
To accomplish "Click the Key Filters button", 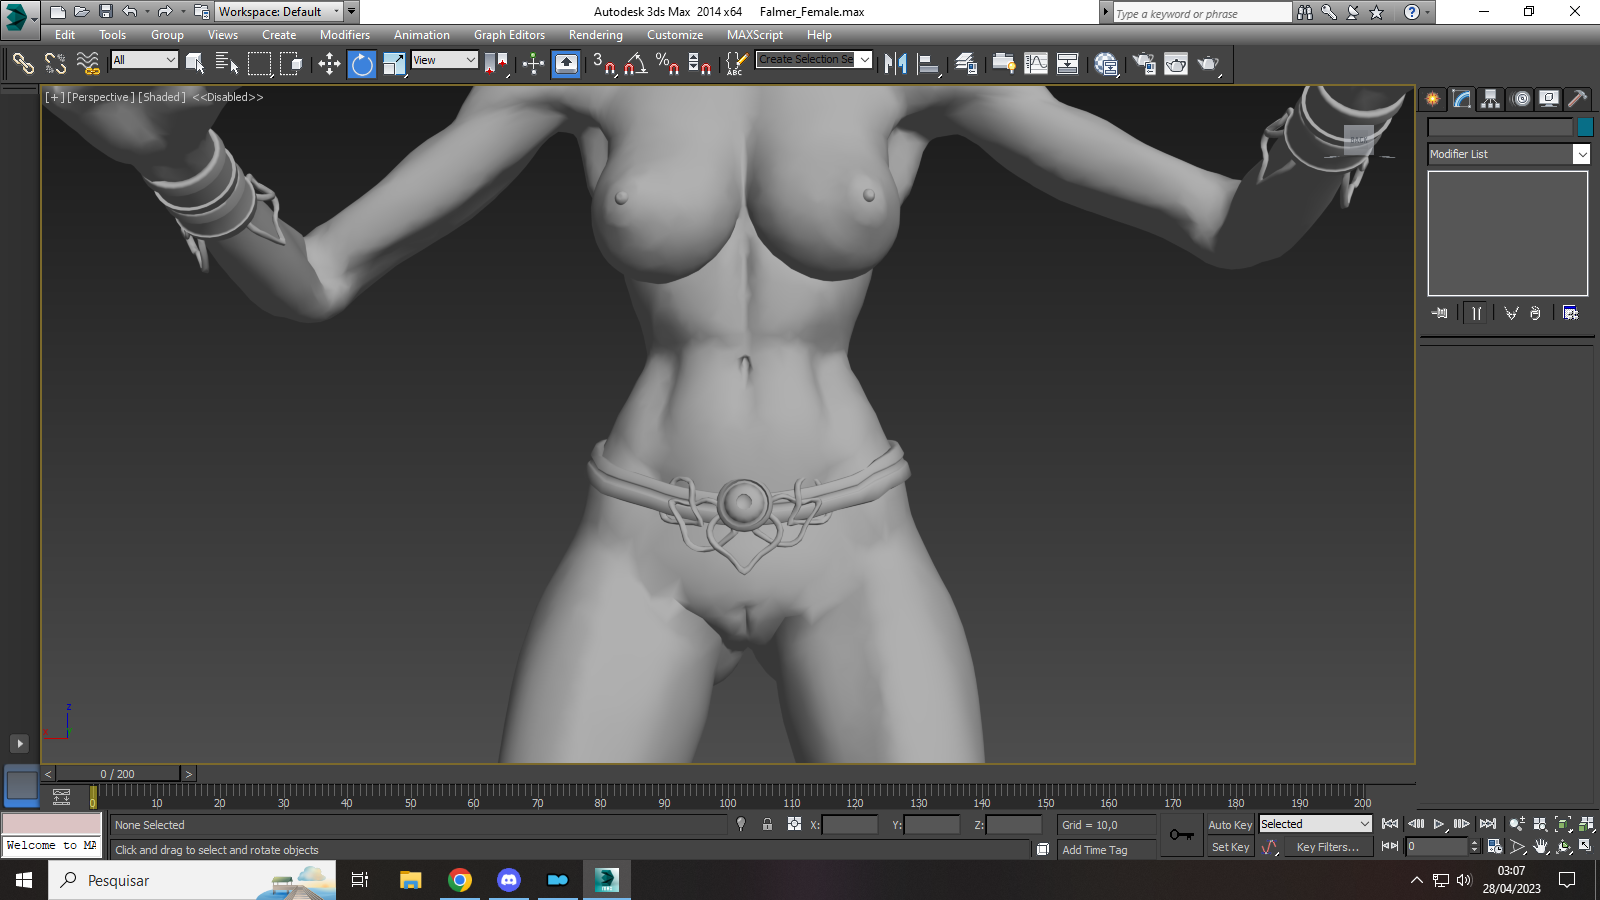I will pyautogui.click(x=1328, y=847).
